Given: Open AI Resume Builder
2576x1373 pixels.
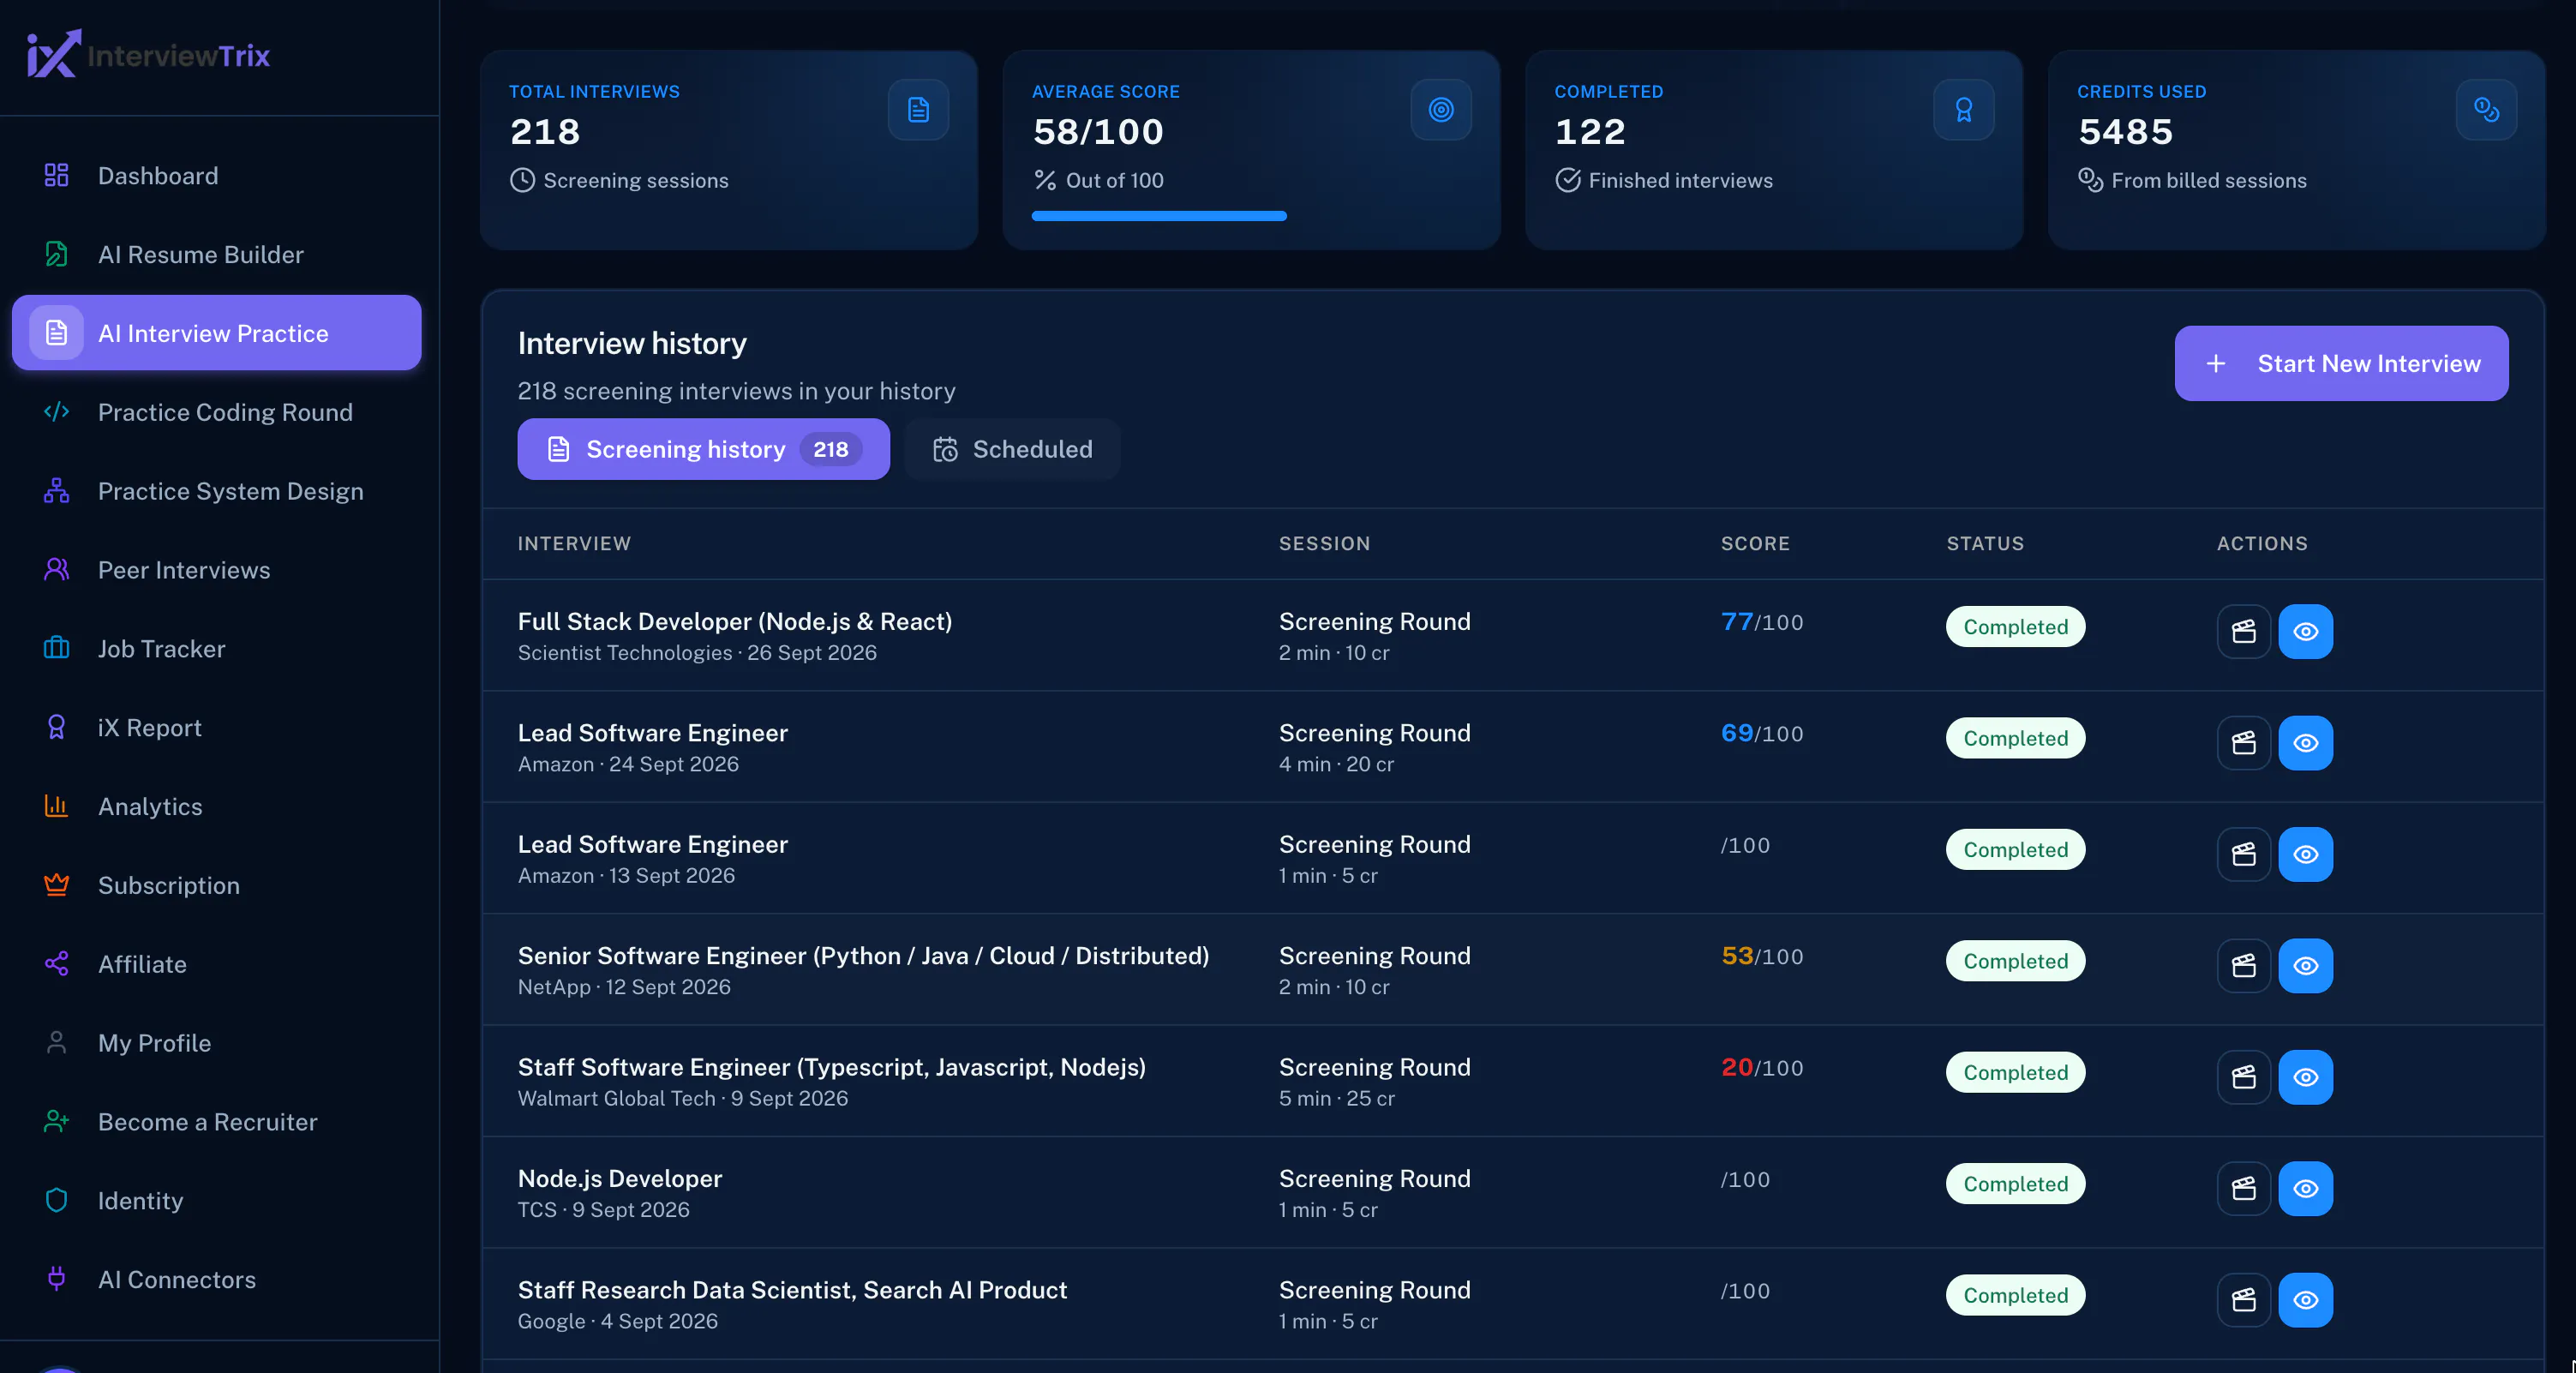Looking at the screenshot, I should (x=216, y=254).
